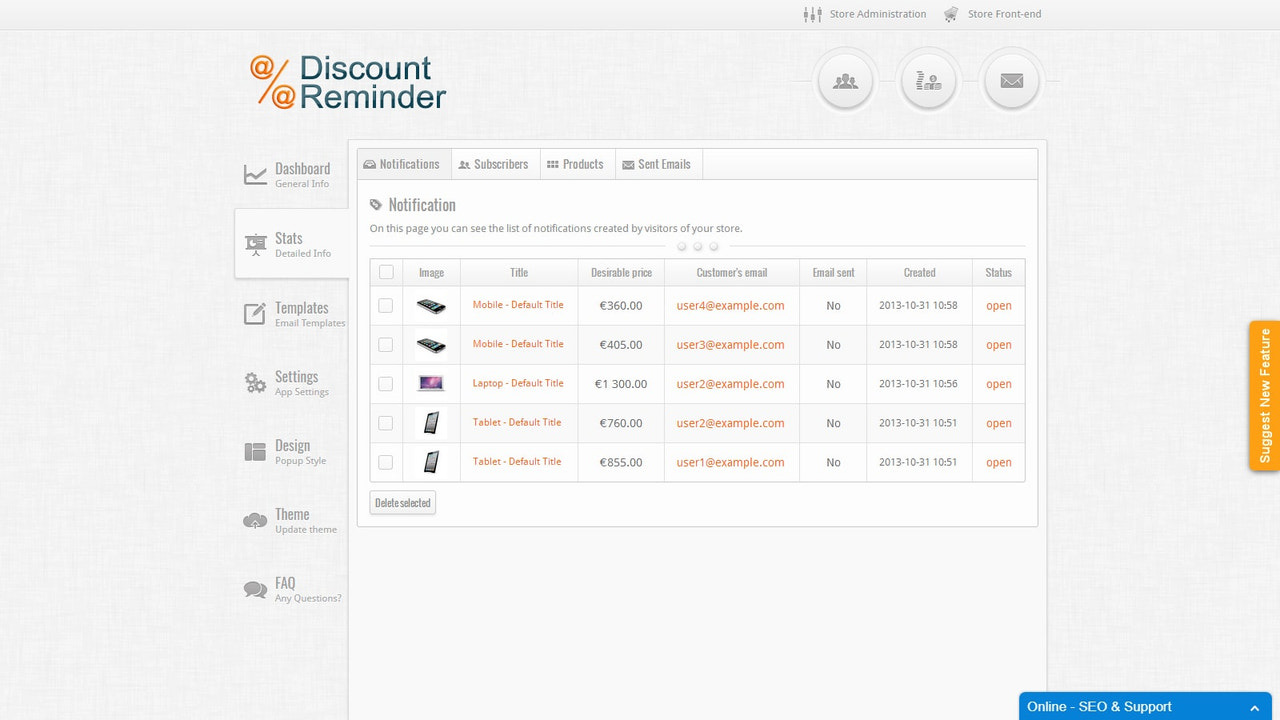Open the Stats section icon
Viewport: 1280px width, 720px height.
click(253, 242)
